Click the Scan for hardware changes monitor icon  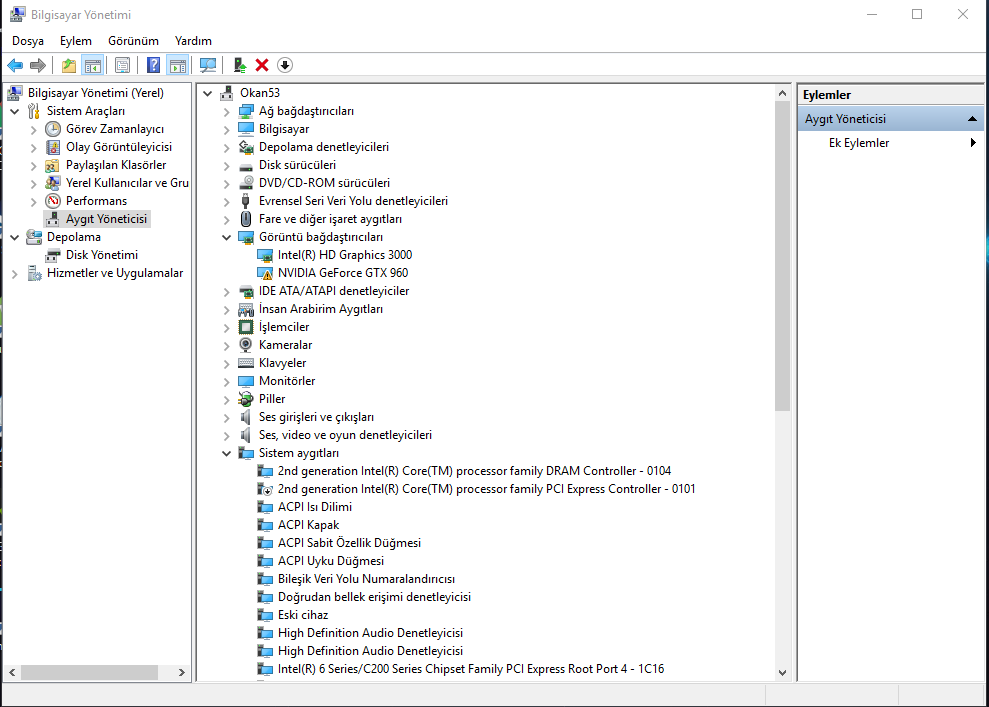(208, 65)
